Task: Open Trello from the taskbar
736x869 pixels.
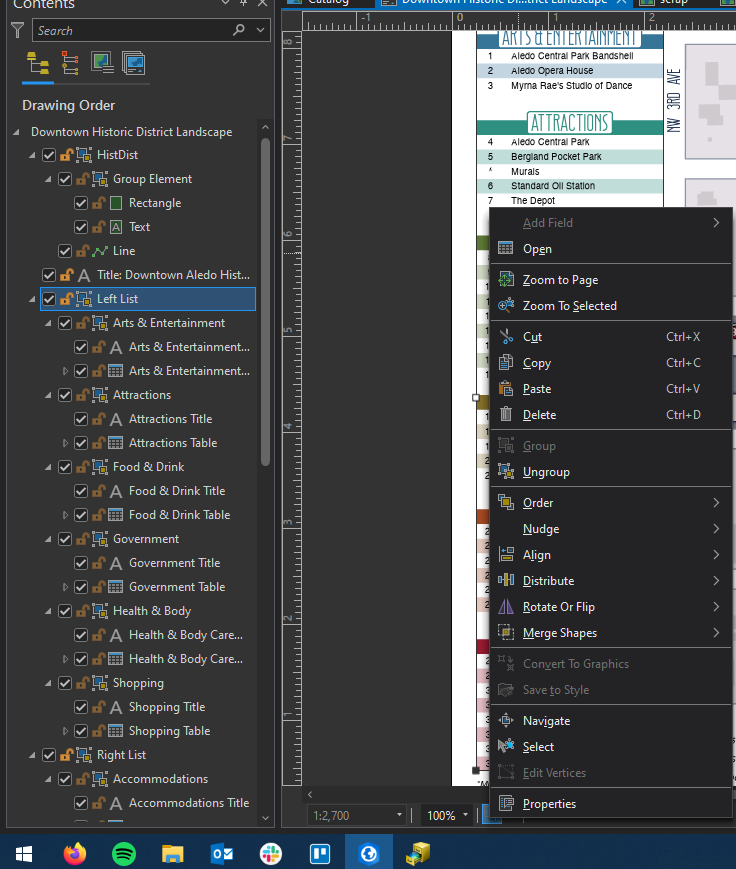Action: tap(320, 853)
